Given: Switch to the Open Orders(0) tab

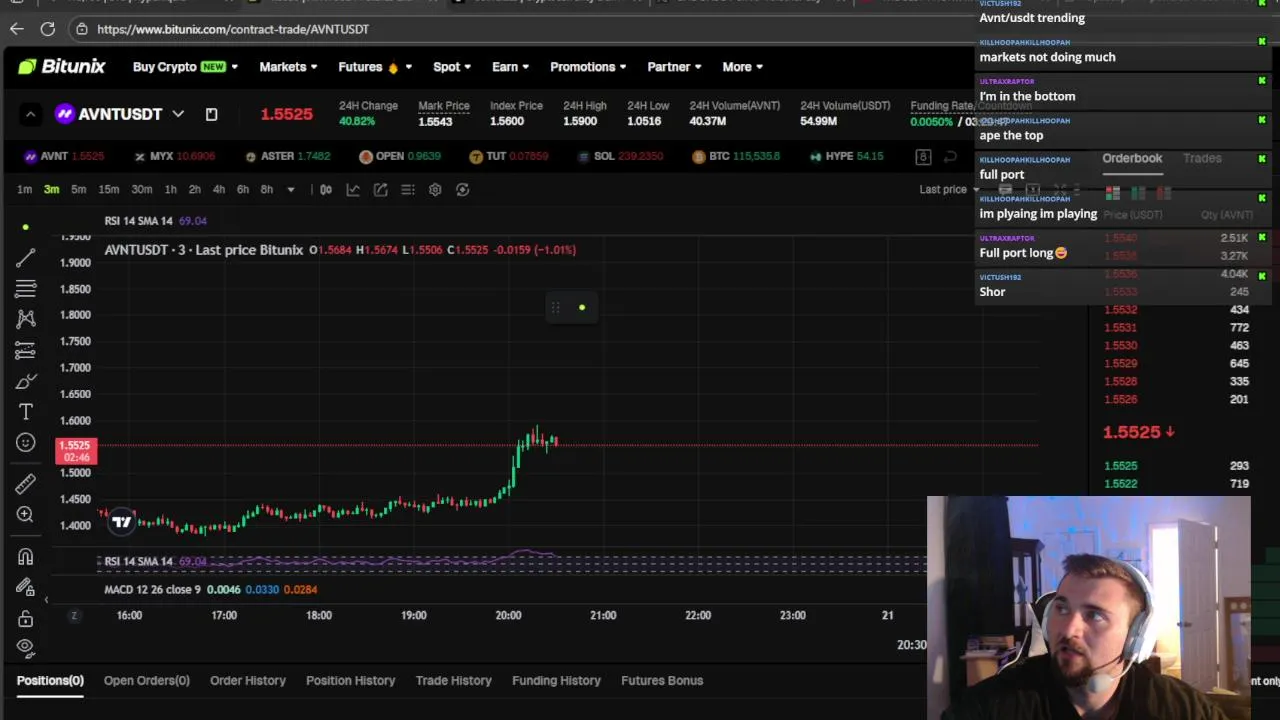Looking at the screenshot, I should click(147, 680).
